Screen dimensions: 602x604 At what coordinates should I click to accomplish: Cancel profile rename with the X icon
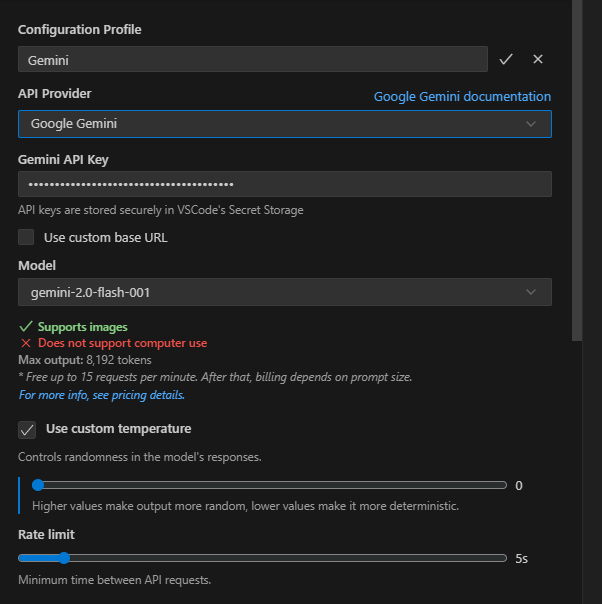(538, 59)
